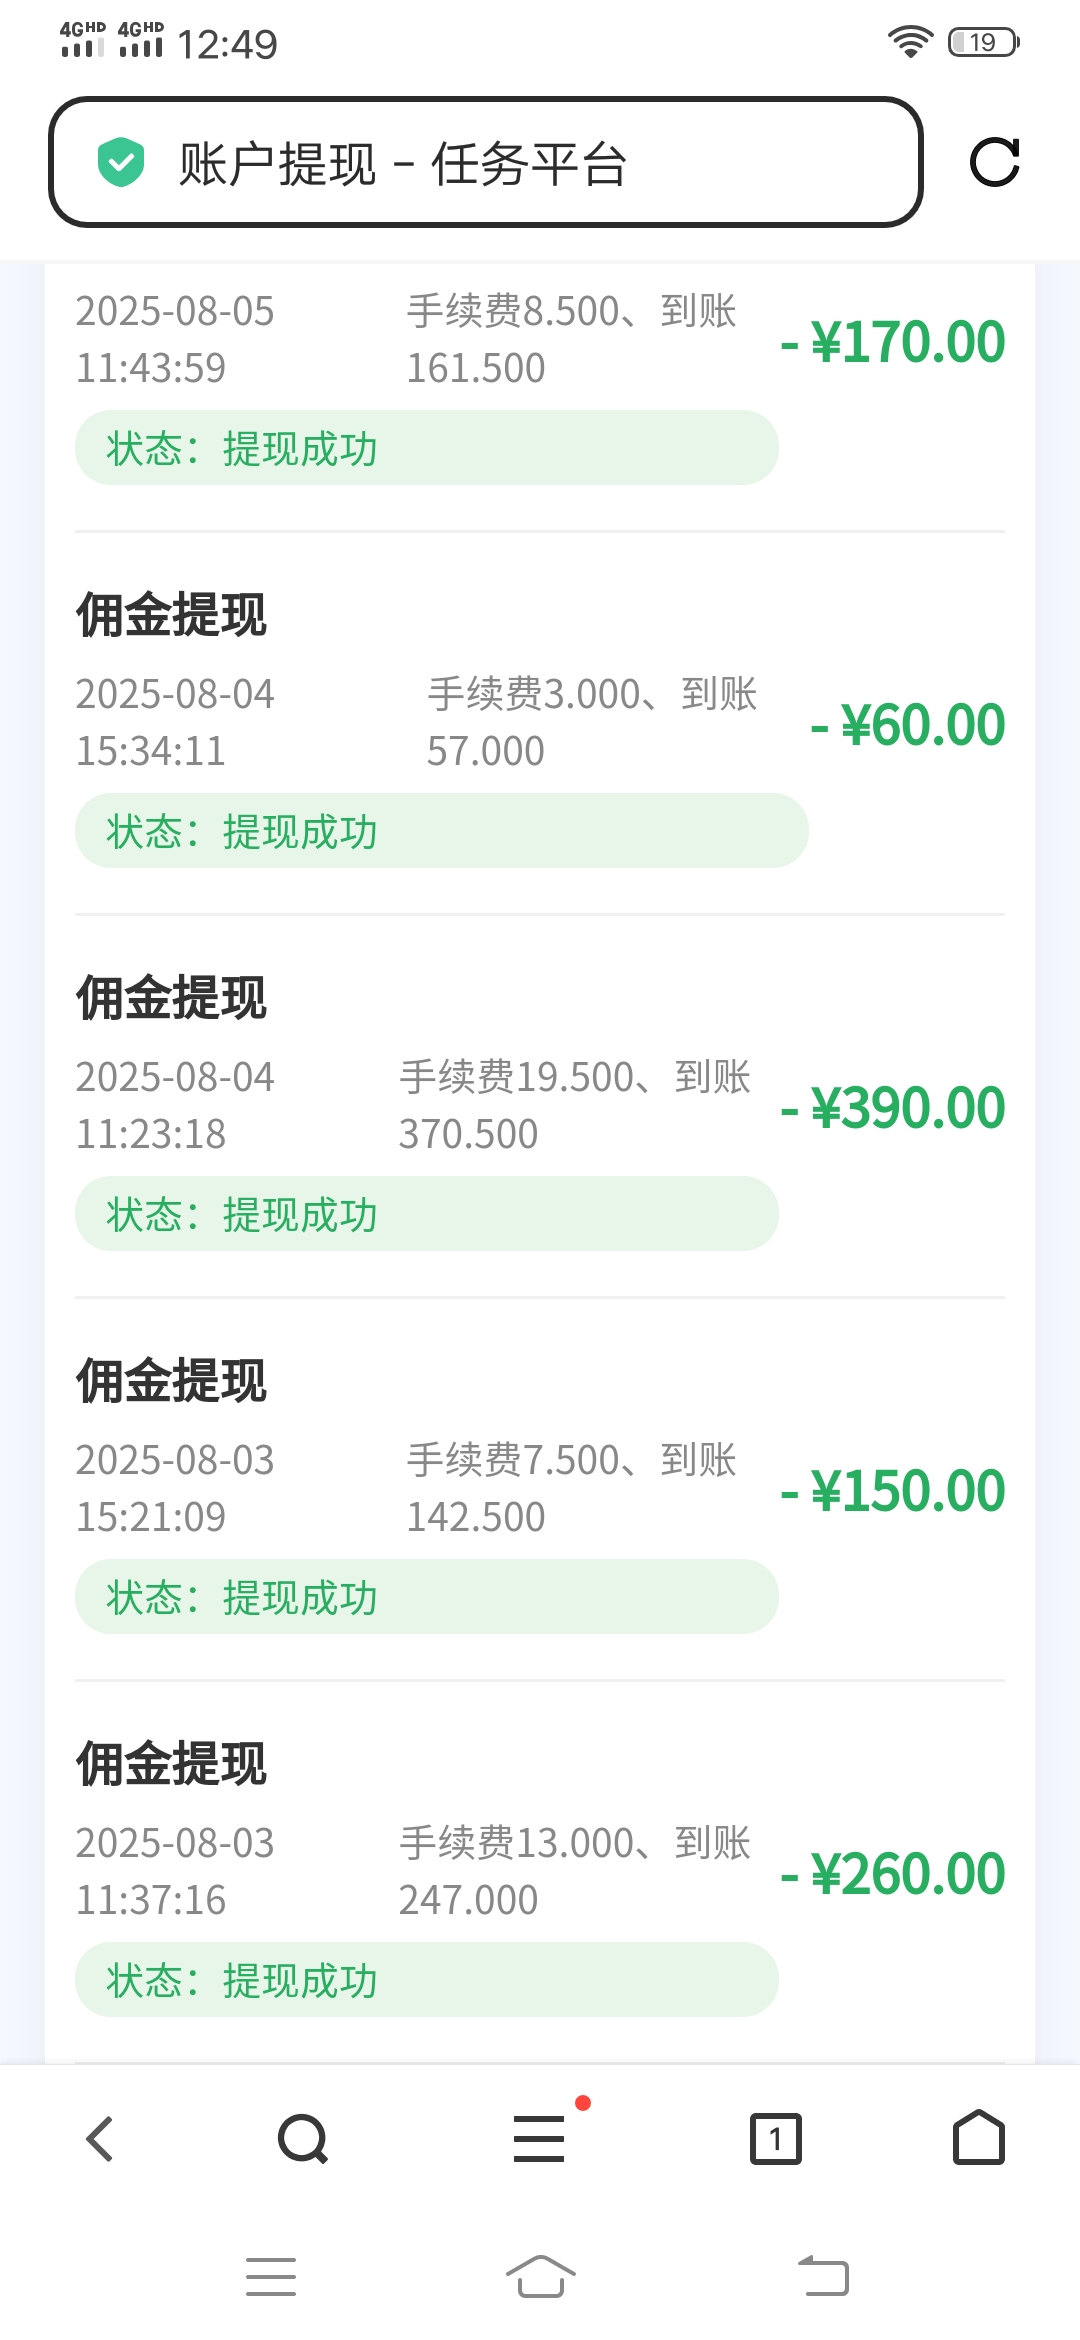
Task: Tap the ¥150.00 withdrawal success status badge
Action: 426,1597
